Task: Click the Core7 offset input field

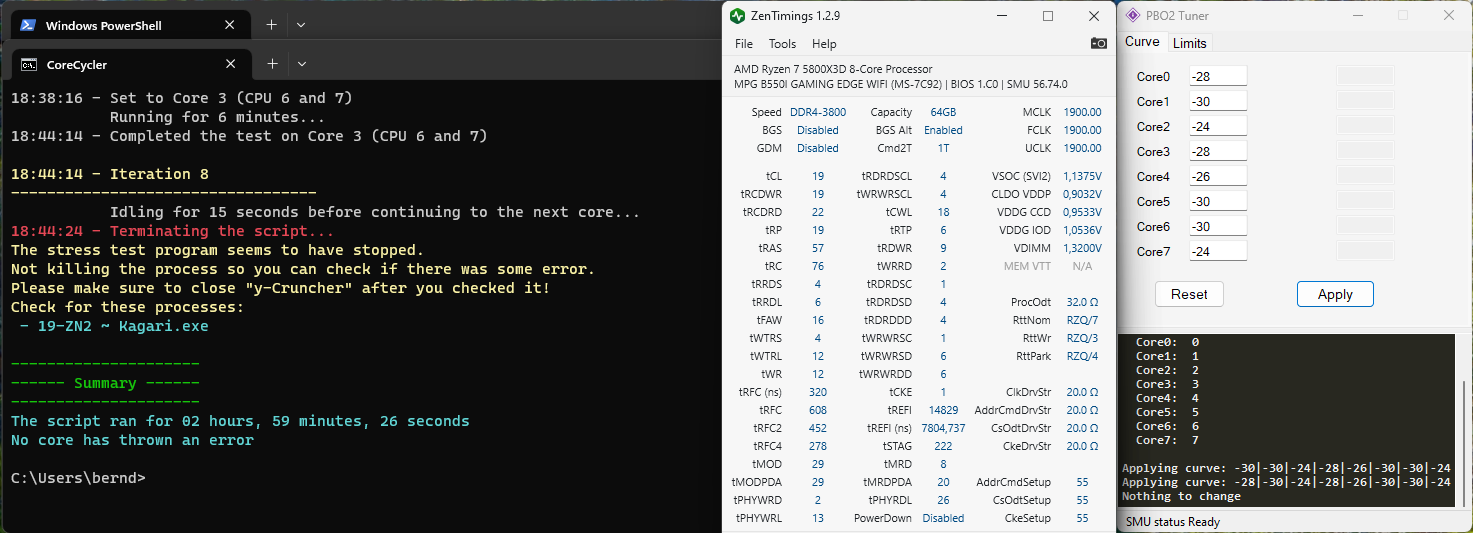Action: click(x=1218, y=251)
